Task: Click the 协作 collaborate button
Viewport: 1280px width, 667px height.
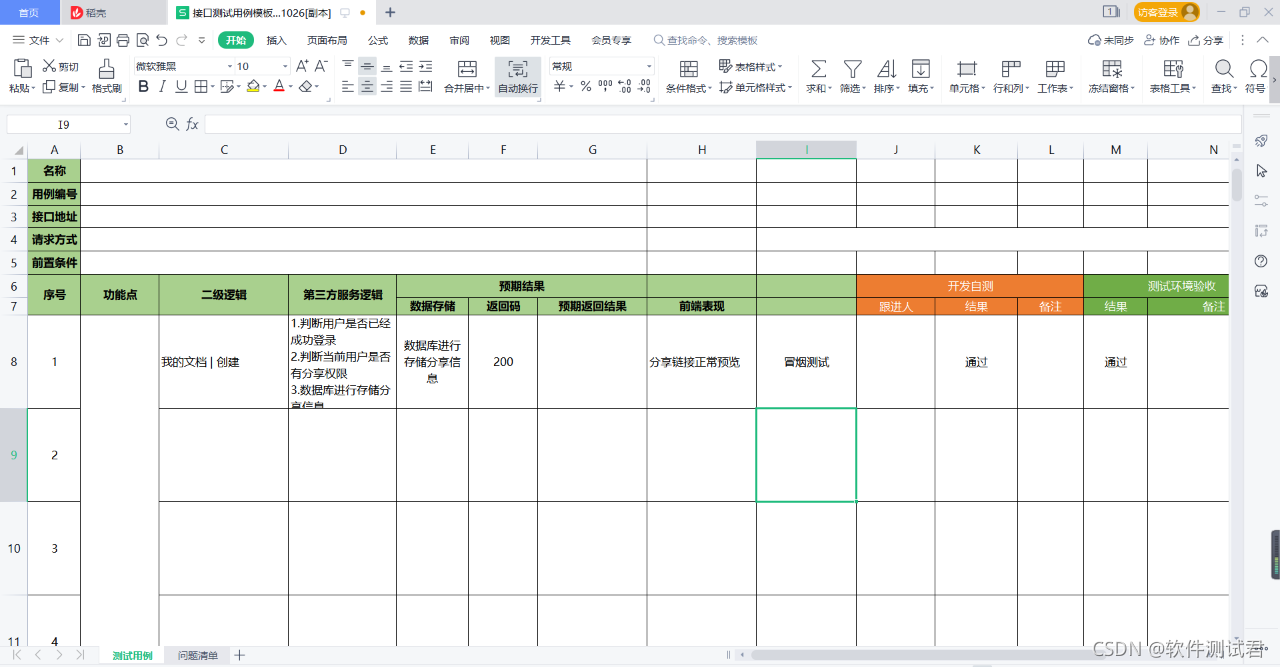Action: coord(1161,40)
